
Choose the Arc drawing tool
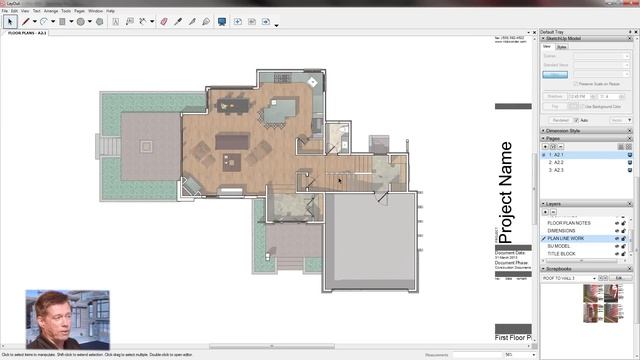(44, 22)
